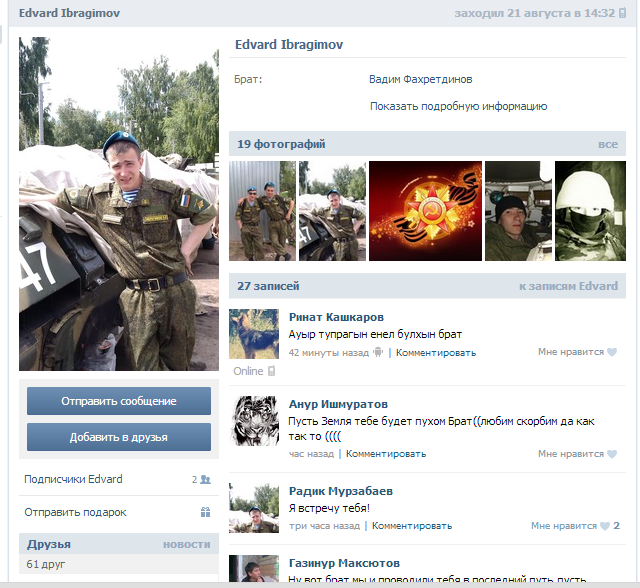Open the red star order thumbnail

click(425, 211)
